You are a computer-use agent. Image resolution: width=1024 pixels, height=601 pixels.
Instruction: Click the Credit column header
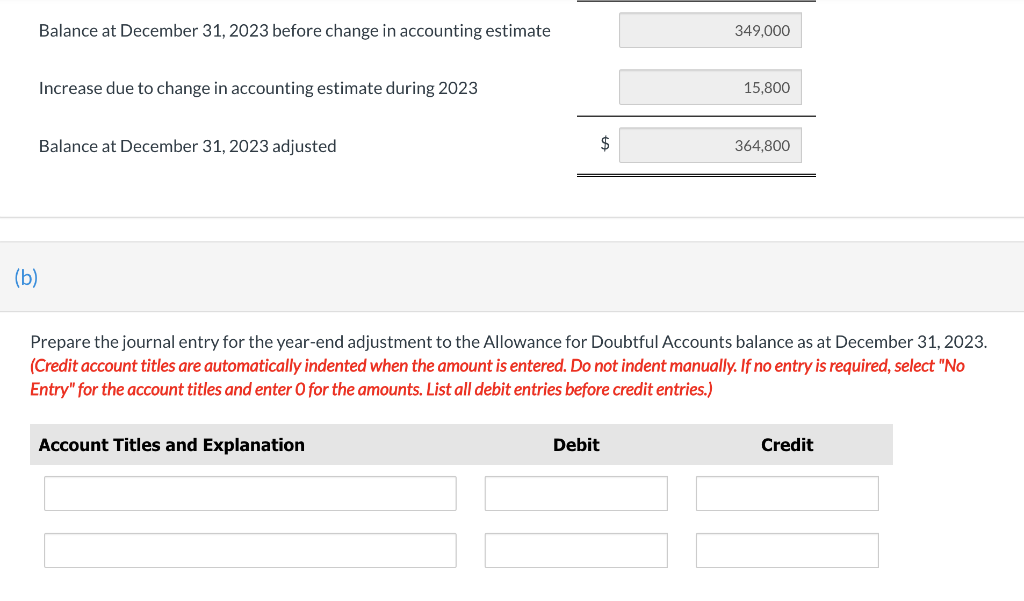pyautogui.click(x=787, y=445)
